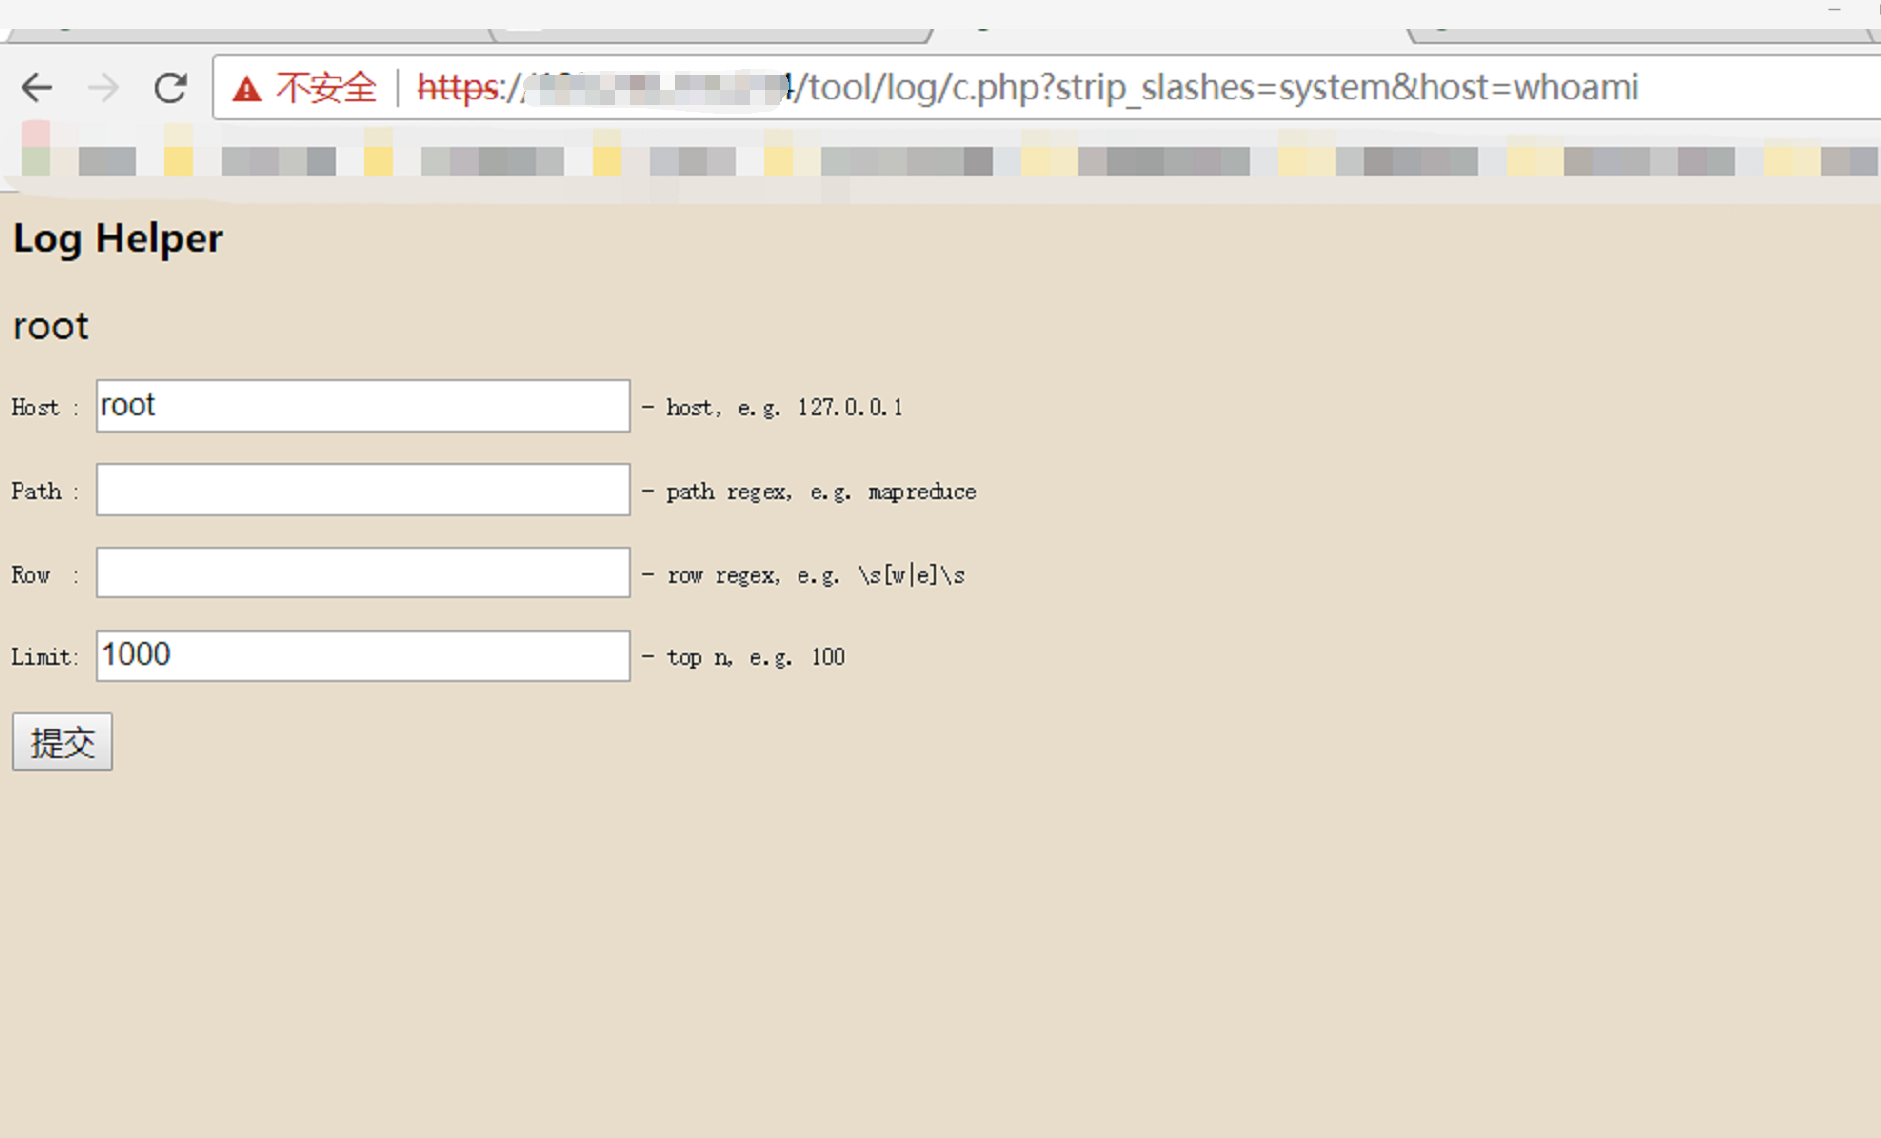The image size is (1881, 1138).
Task: Select the c.php URL in address bar
Action: click(x=1027, y=88)
